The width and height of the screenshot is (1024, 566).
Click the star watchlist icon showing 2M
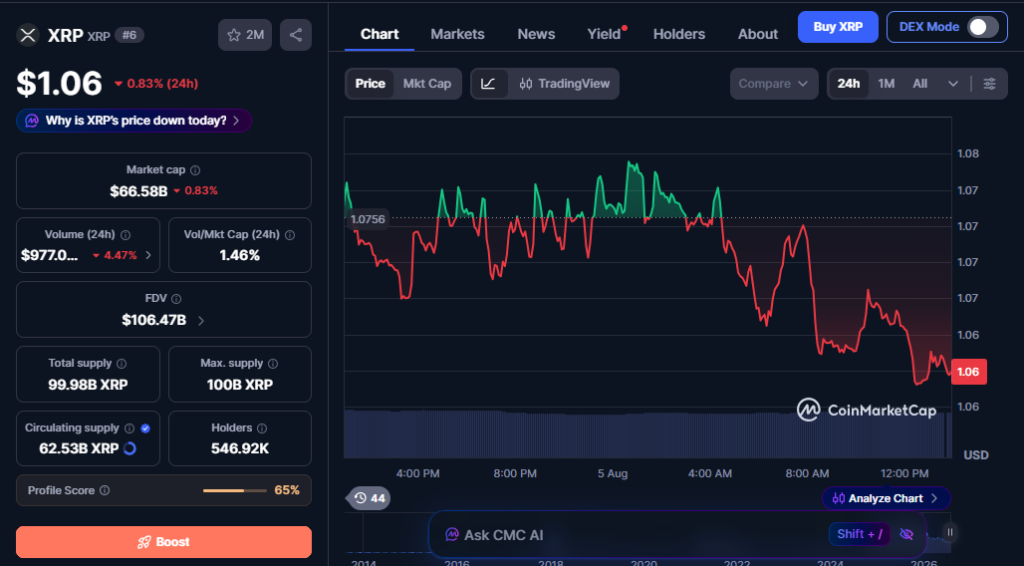(x=245, y=35)
